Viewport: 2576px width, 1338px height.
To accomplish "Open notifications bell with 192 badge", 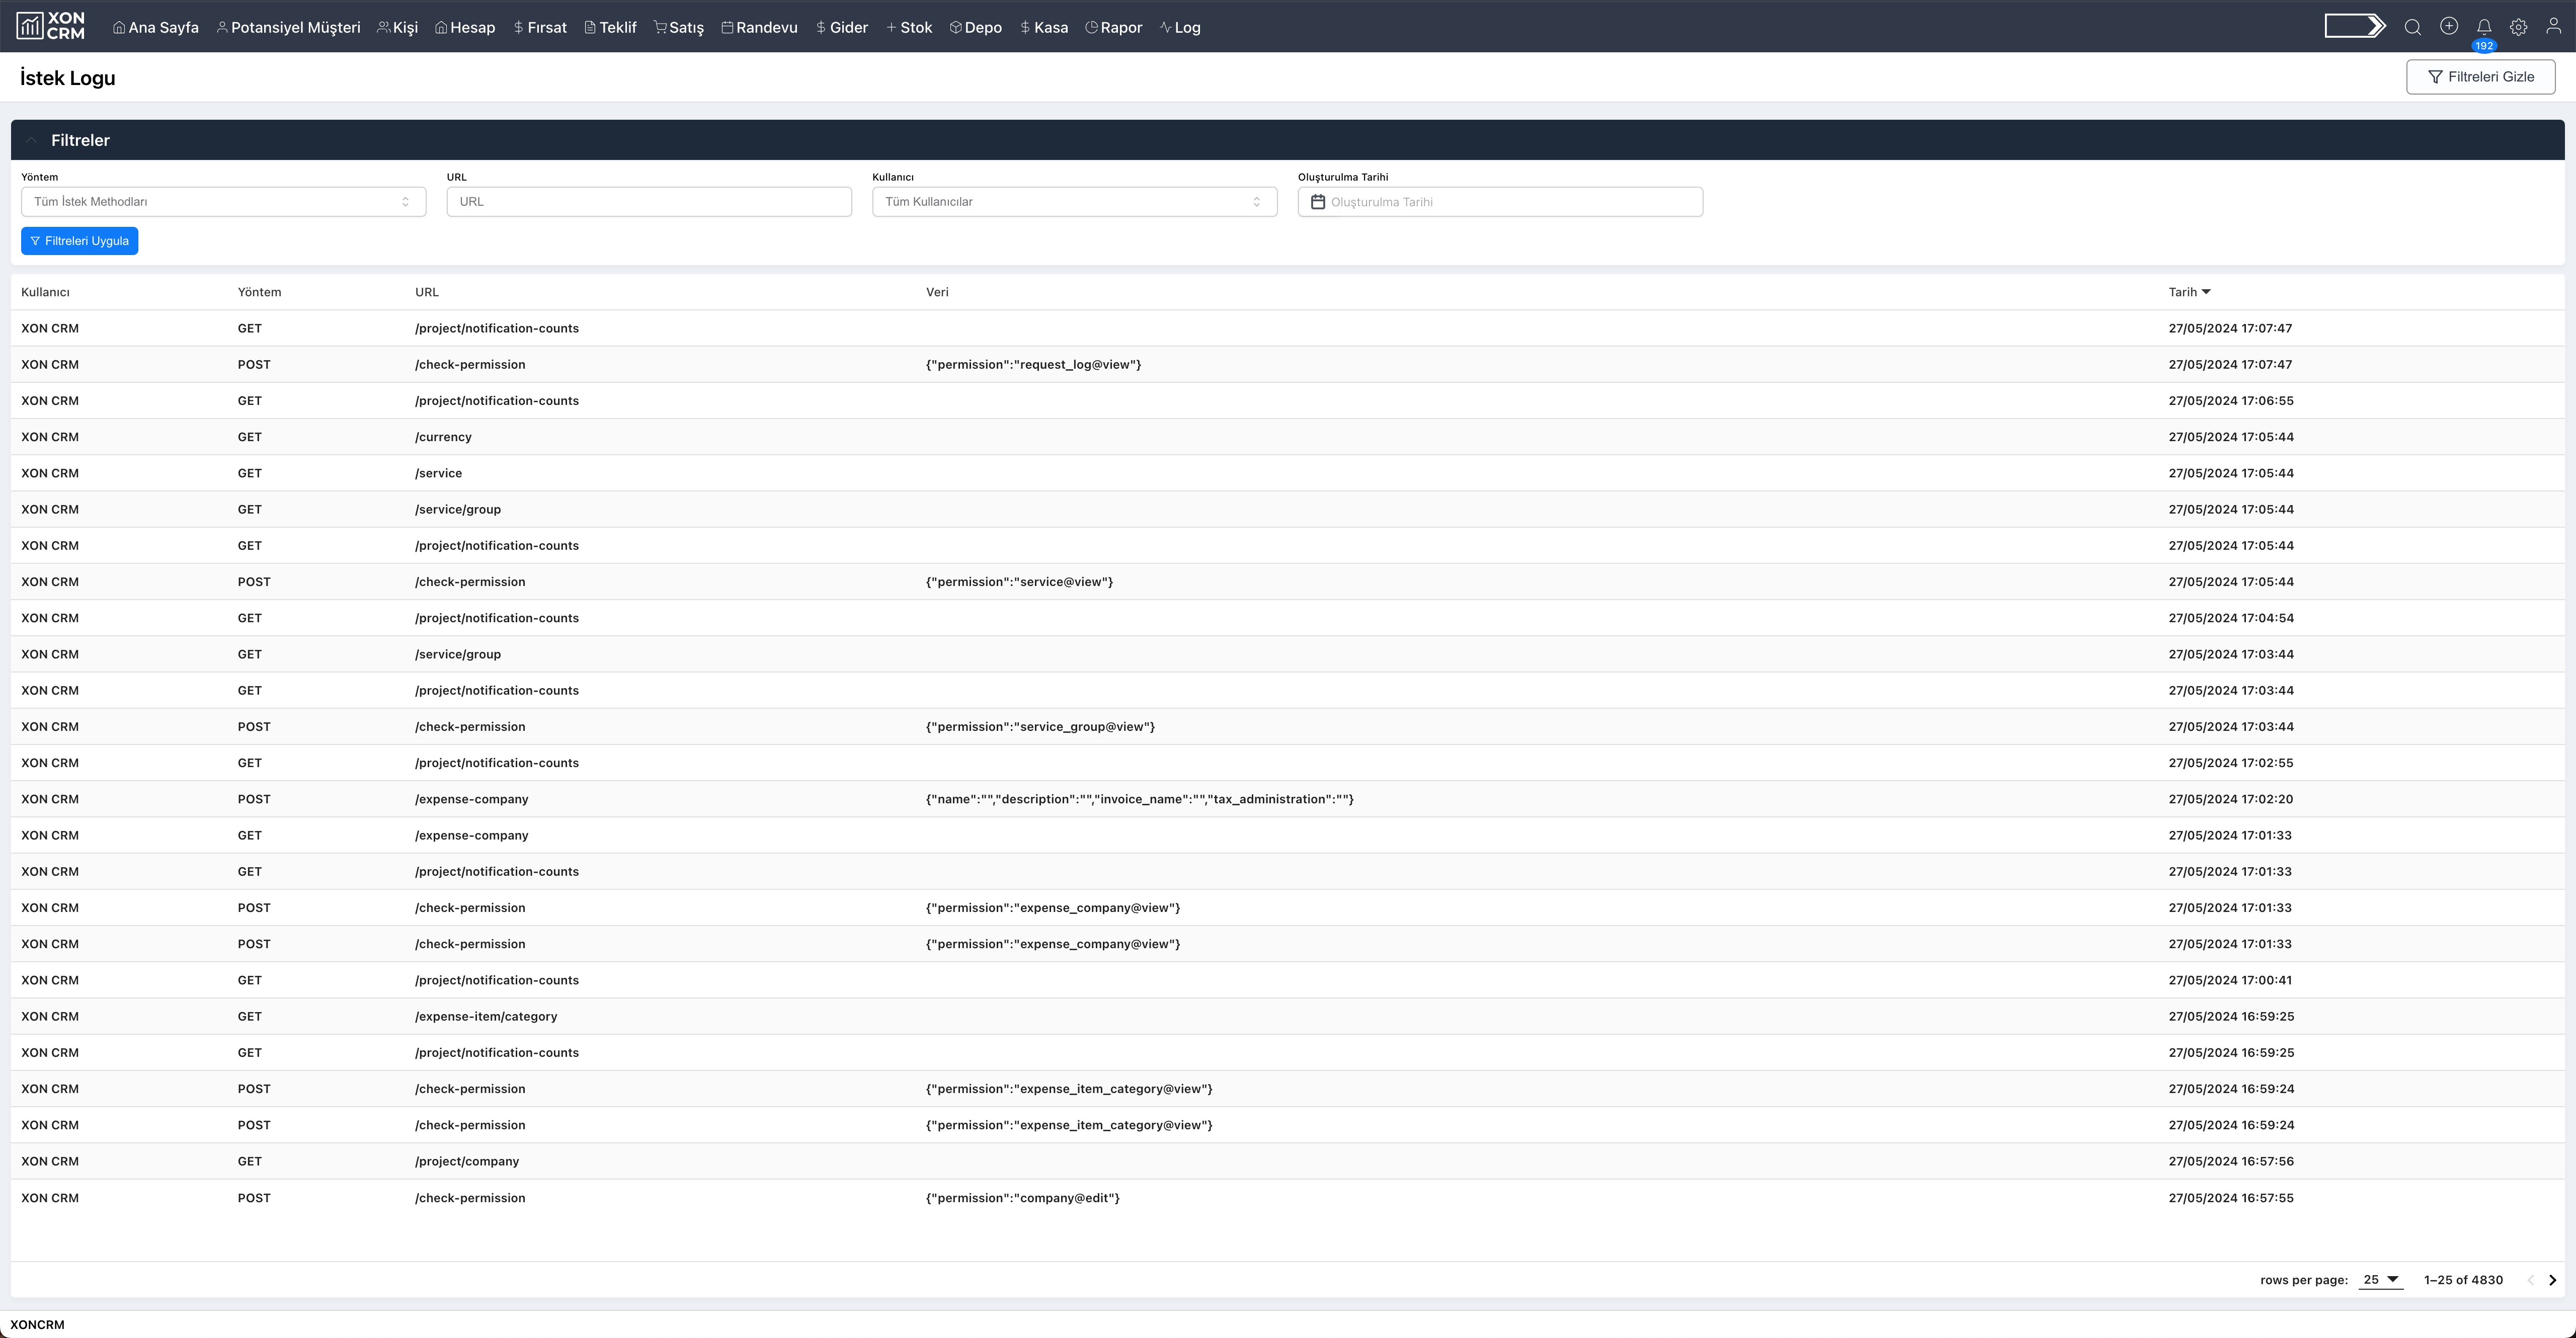I will point(2484,28).
